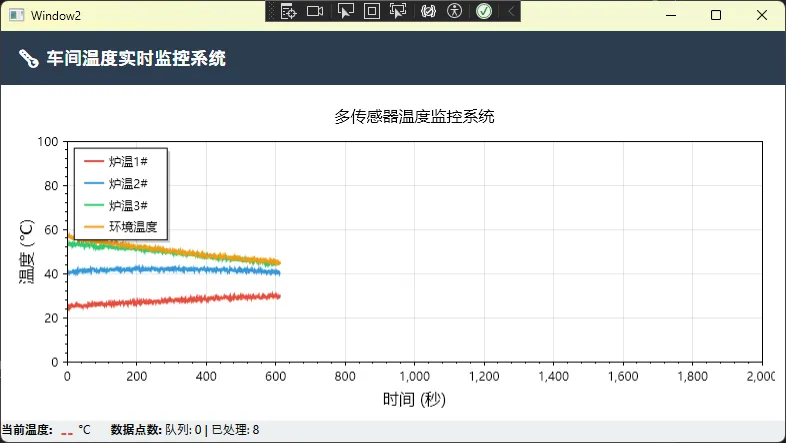Screen dimensions: 786x443
Task: Toggle Track Focused Element icon
Action: pos(398,11)
